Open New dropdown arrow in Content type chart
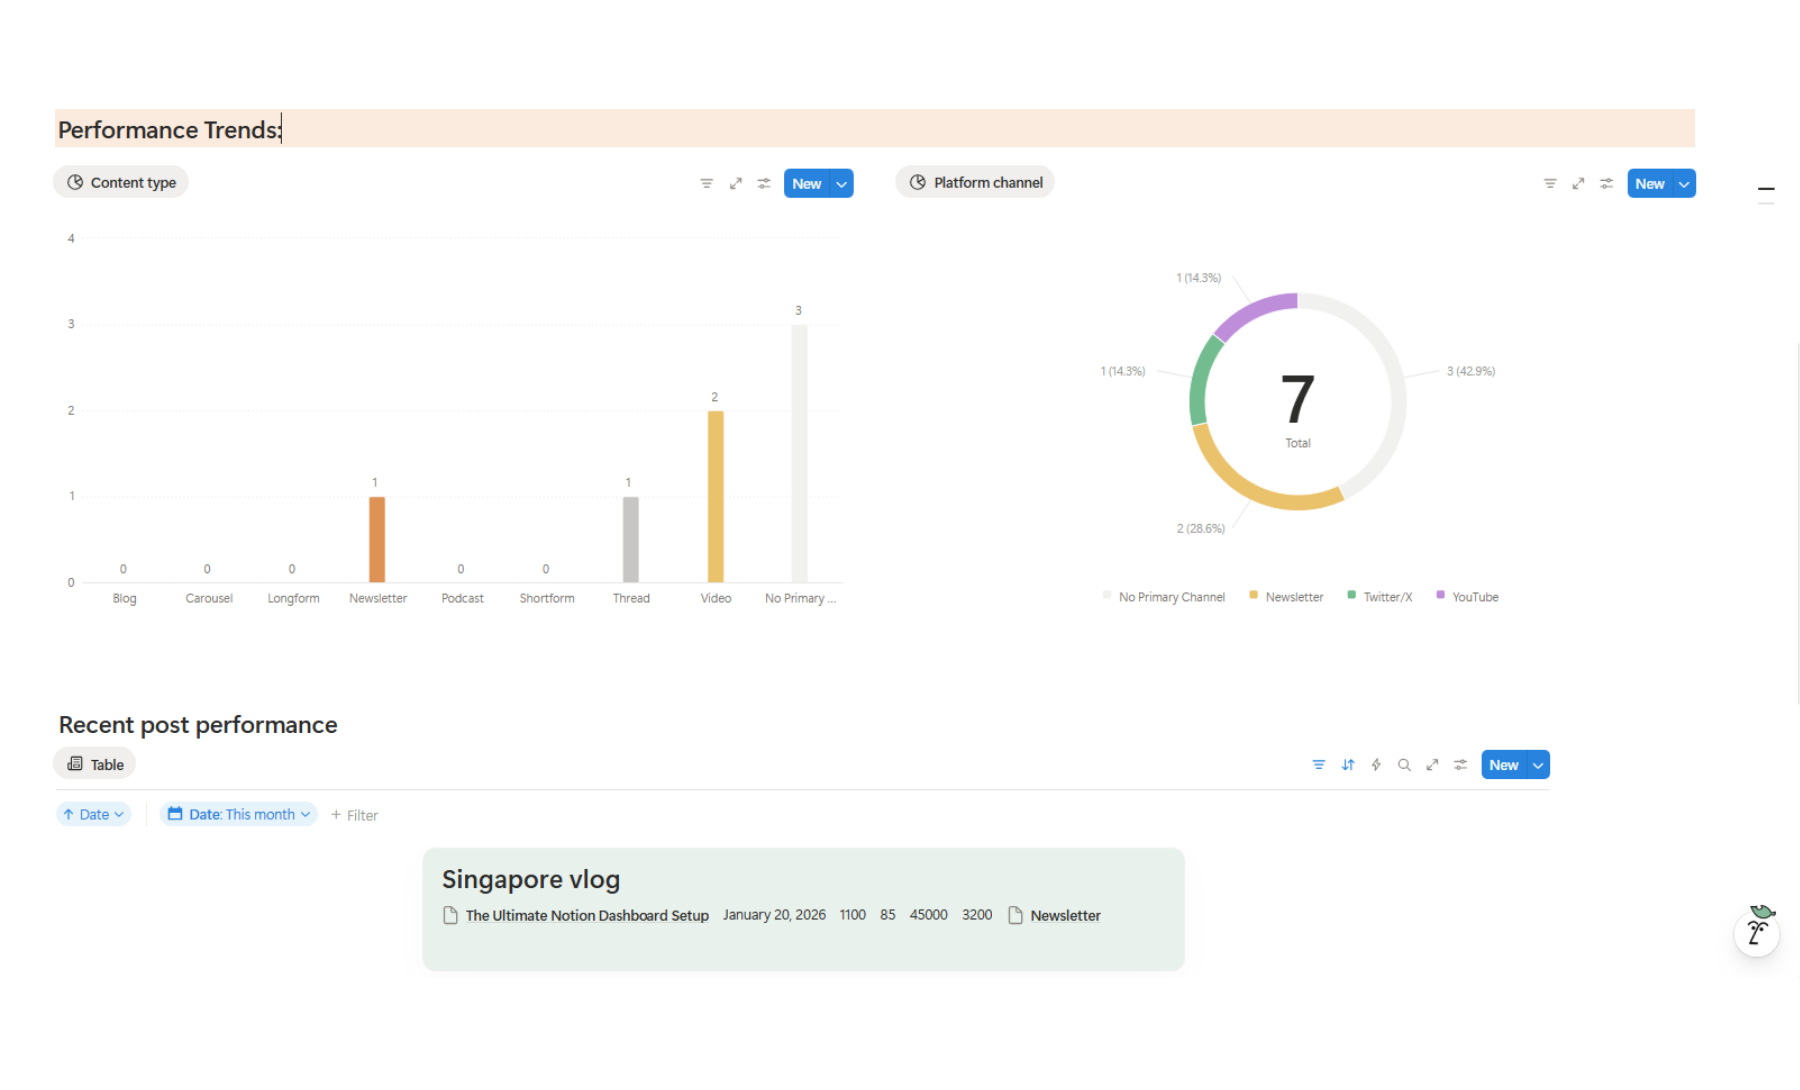 coord(842,184)
